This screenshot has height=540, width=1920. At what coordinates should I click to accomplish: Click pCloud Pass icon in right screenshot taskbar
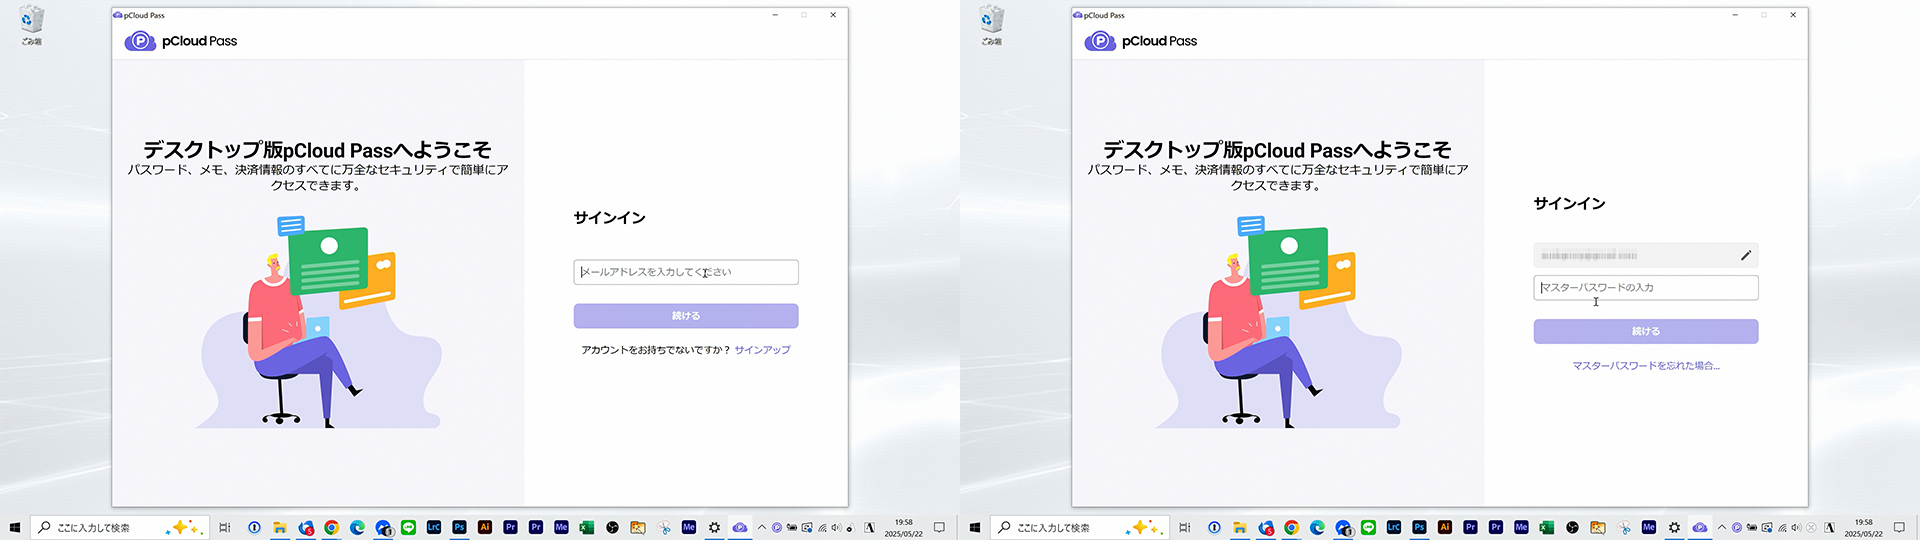tap(1699, 527)
